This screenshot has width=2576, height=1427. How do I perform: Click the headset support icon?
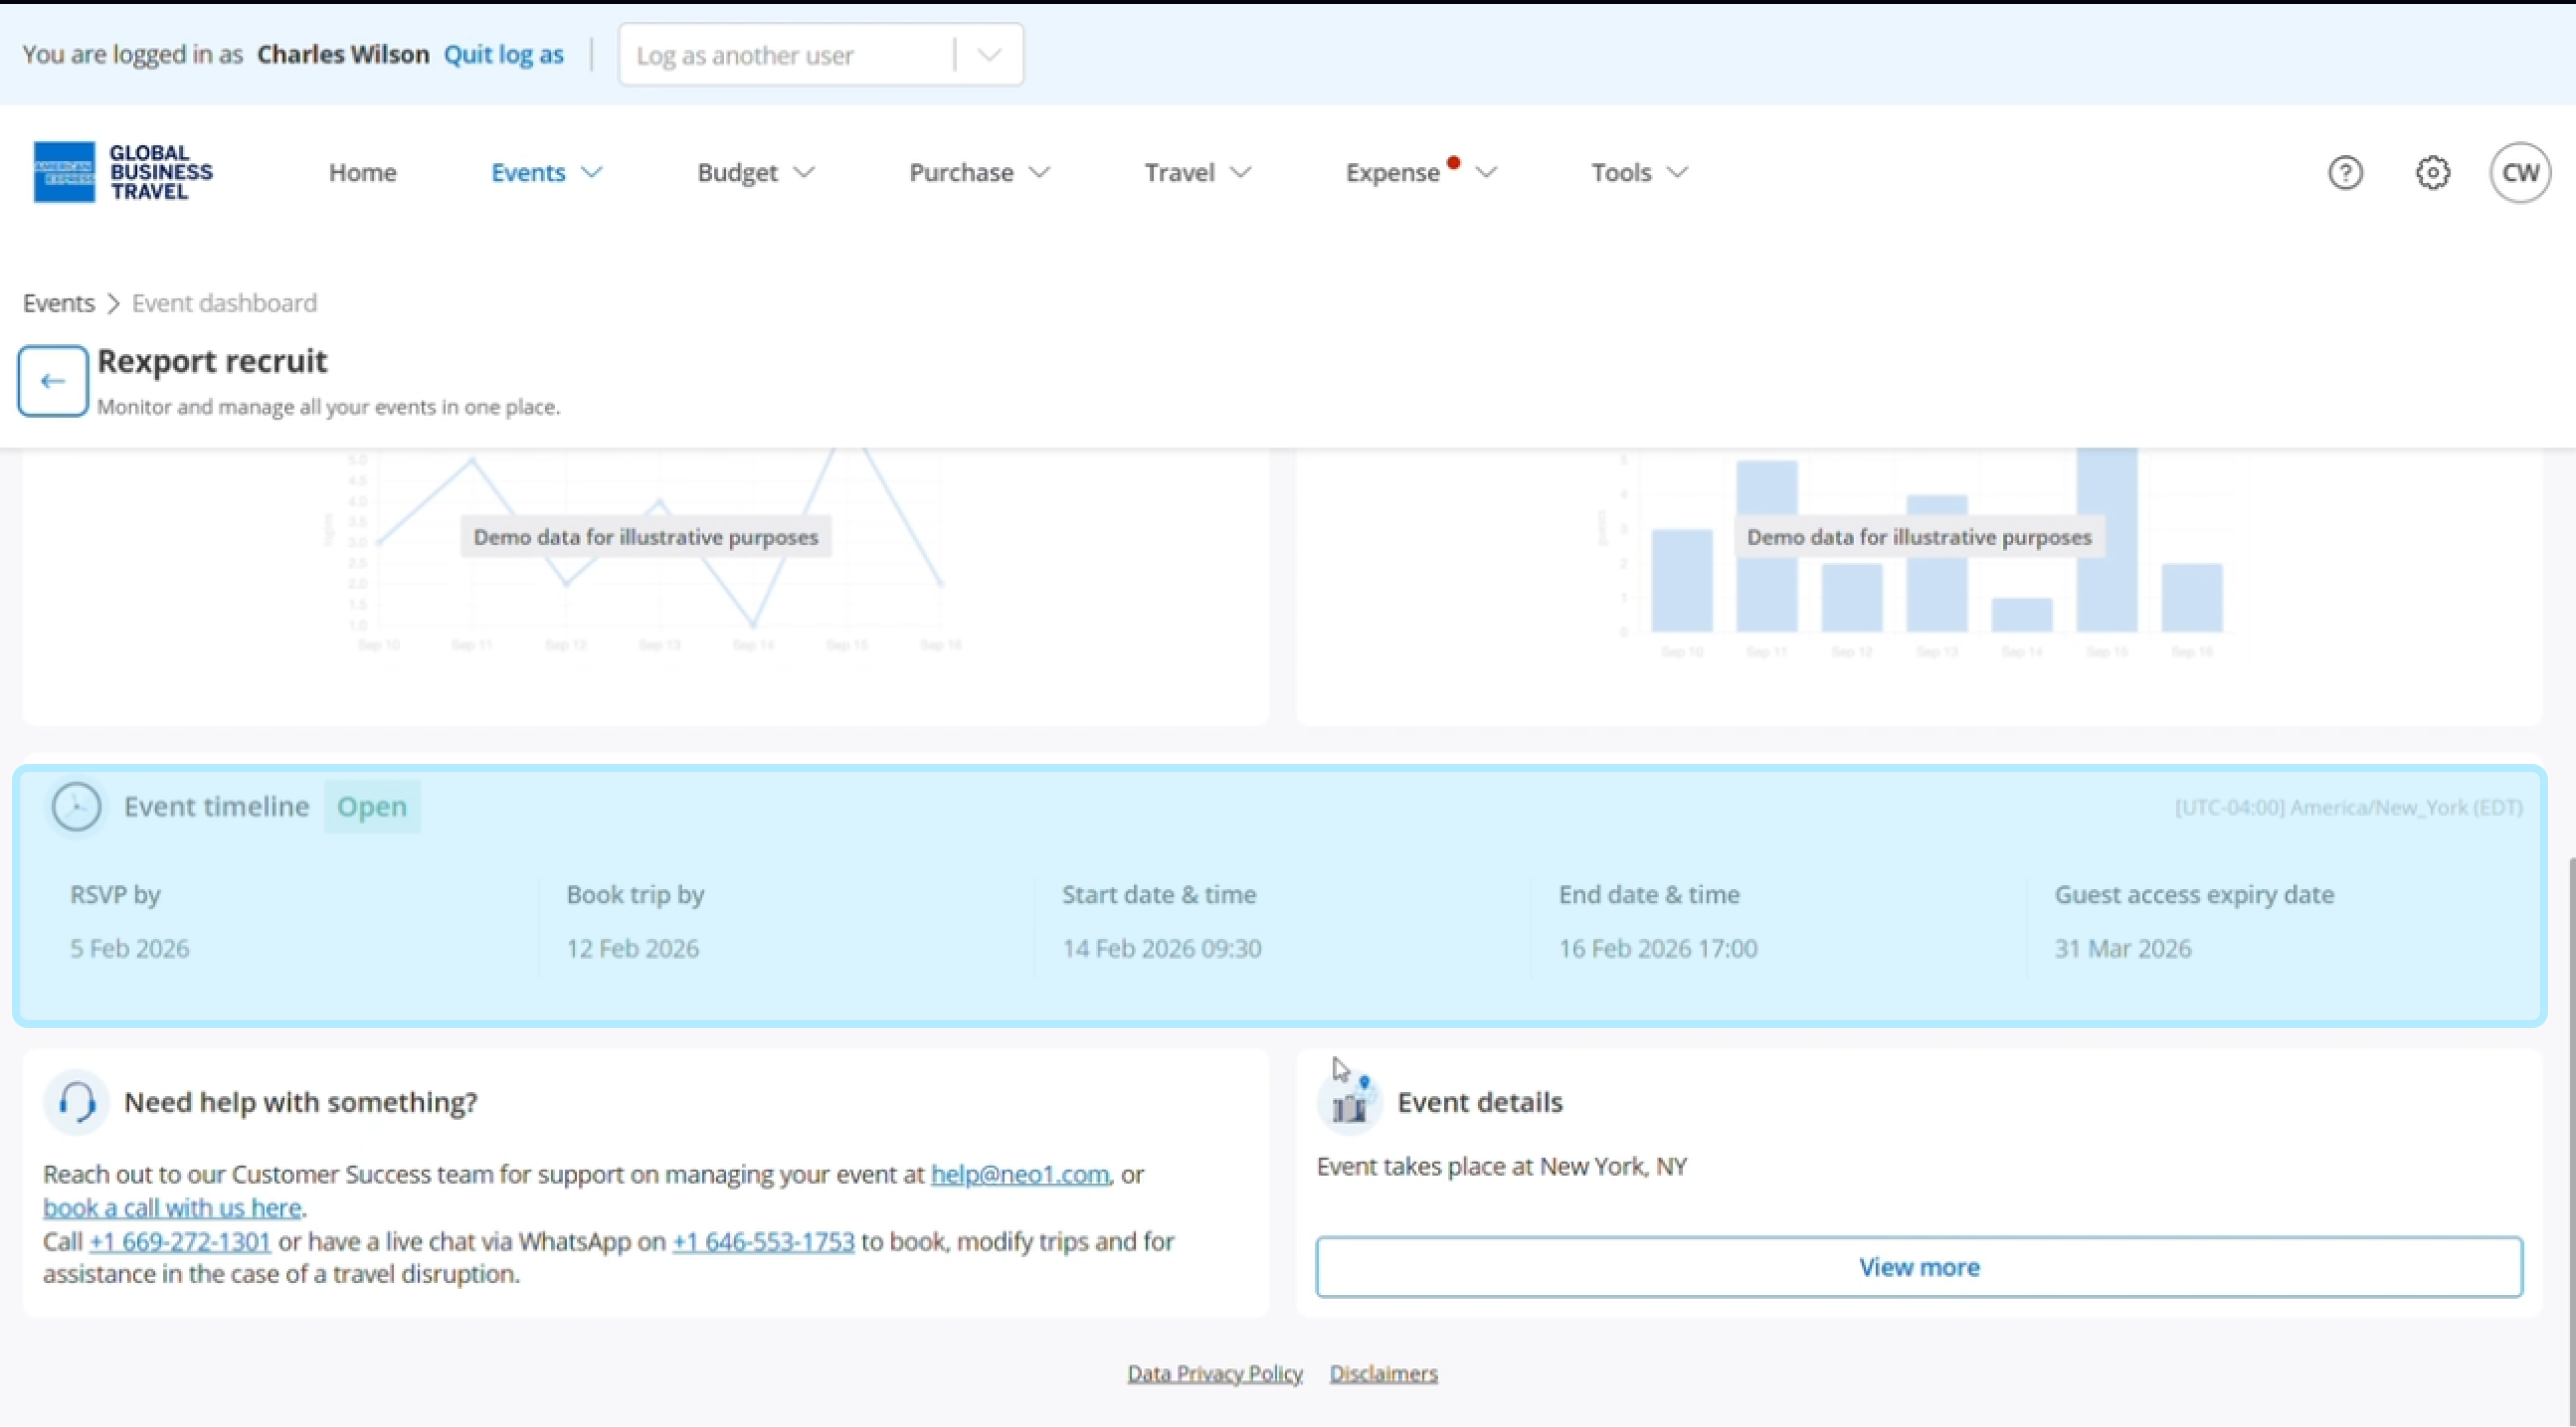point(76,1102)
